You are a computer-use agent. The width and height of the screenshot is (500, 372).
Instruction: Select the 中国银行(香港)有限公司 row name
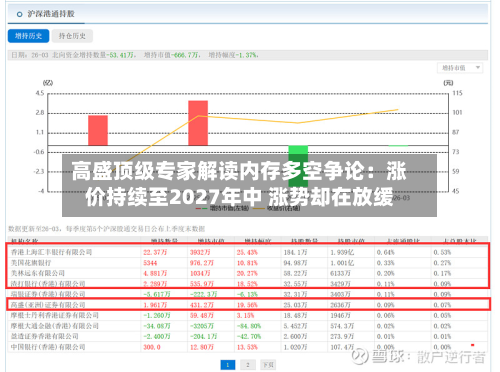(48, 347)
